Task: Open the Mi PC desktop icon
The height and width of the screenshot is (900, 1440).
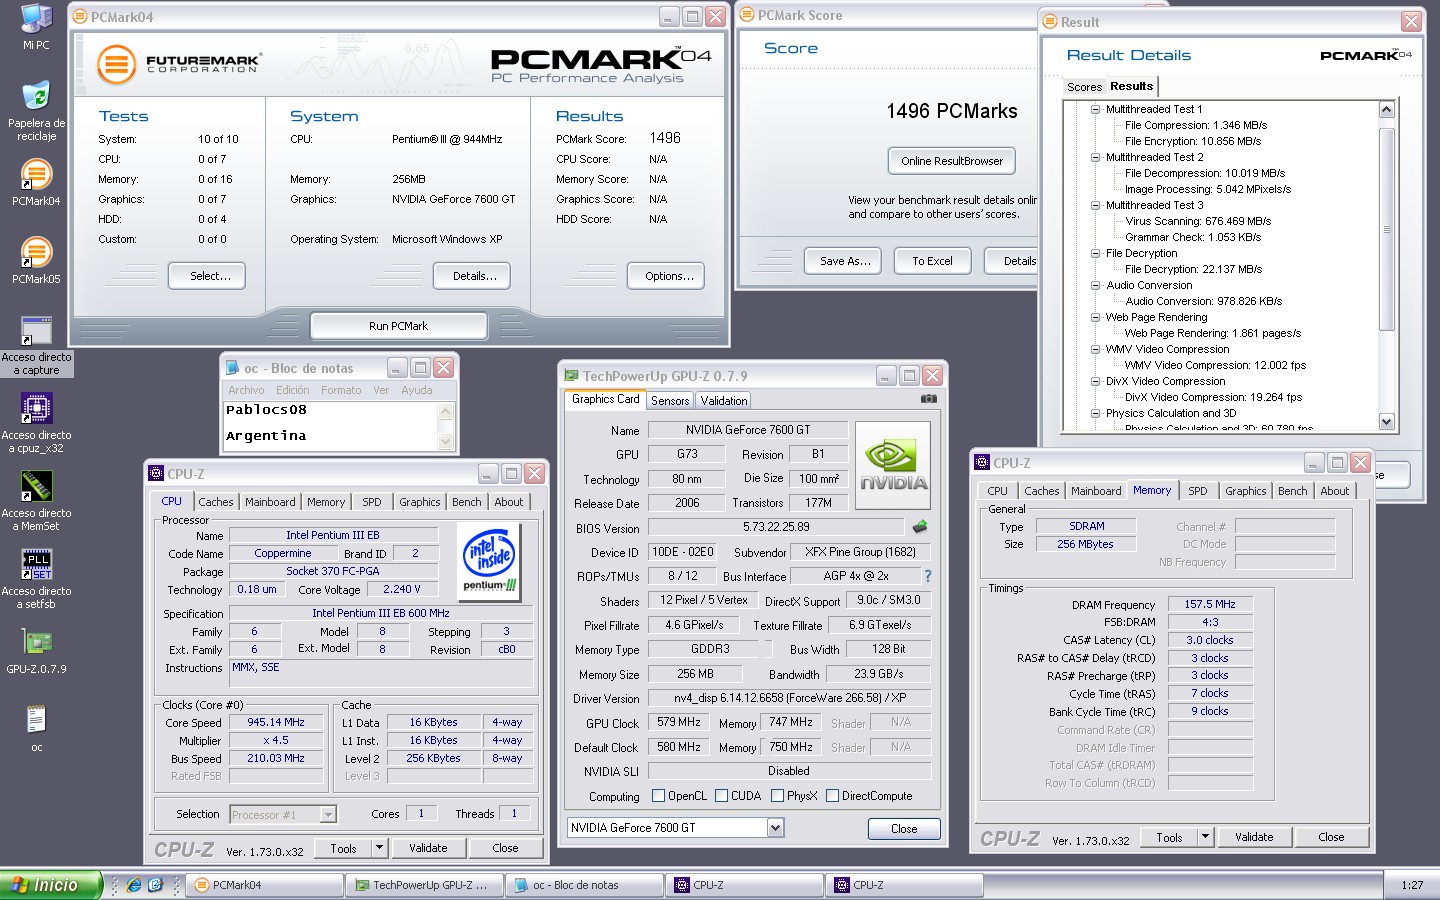Action: [x=36, y=26]
